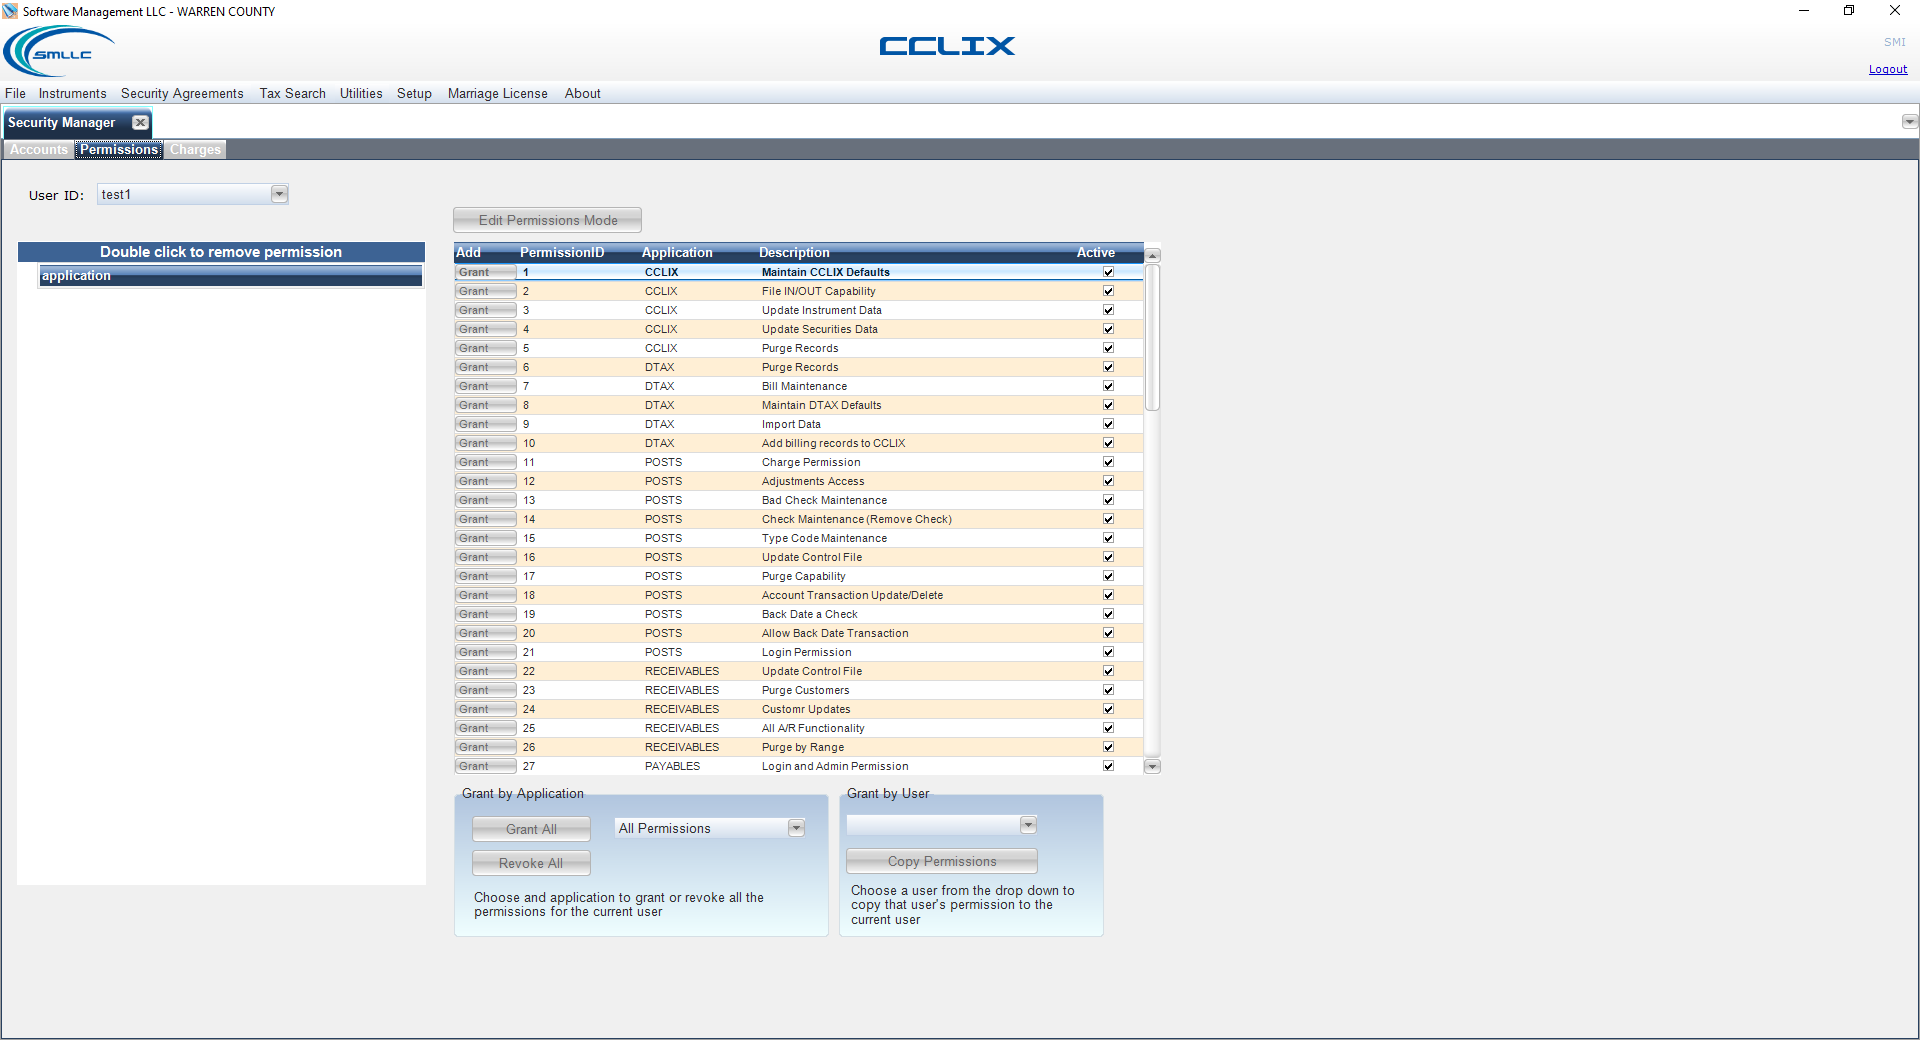Open the Marriage License menu
Image resolution: width=1920 pixels, height=1040 pixels.
point(497,93)
